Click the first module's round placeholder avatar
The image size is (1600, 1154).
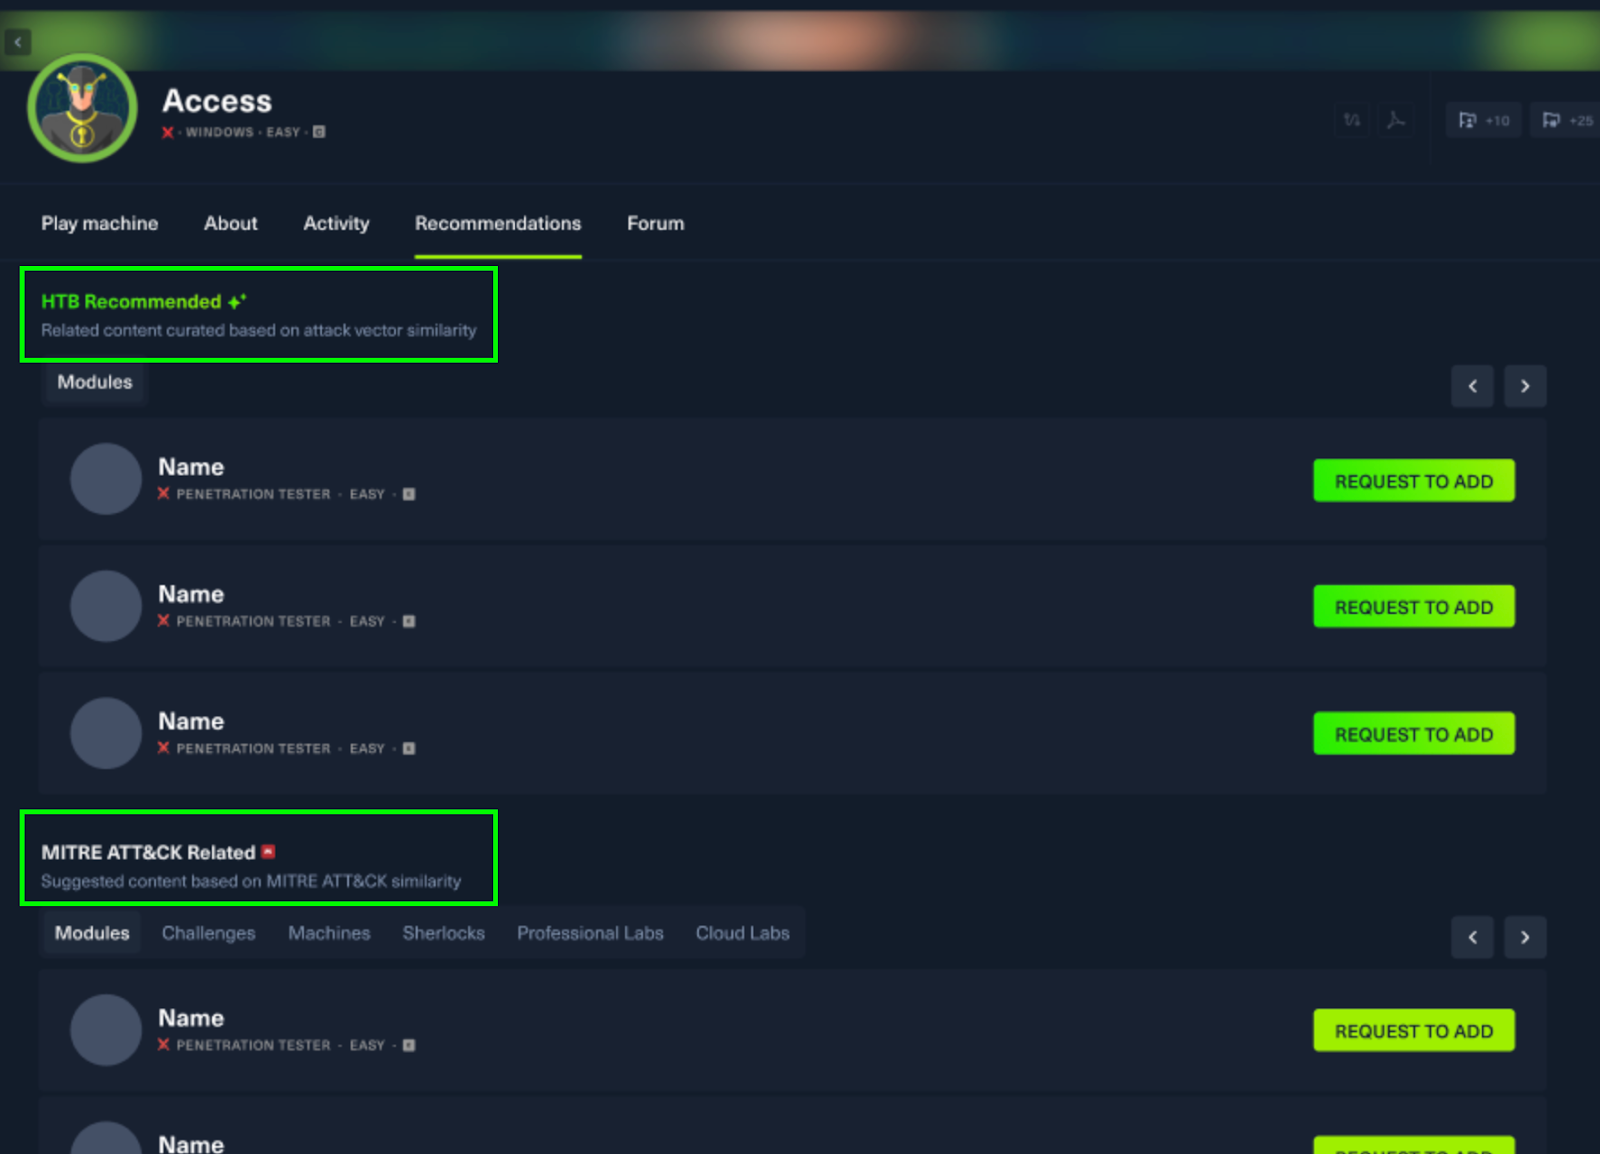tap(106, 479)
